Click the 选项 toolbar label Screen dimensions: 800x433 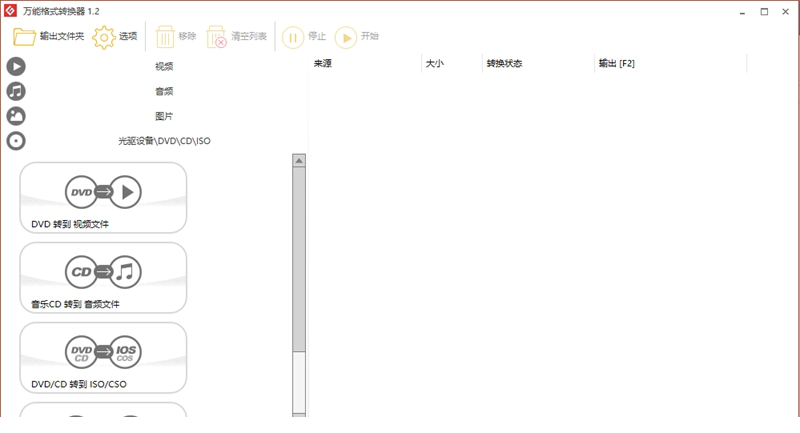click(128, 36)
